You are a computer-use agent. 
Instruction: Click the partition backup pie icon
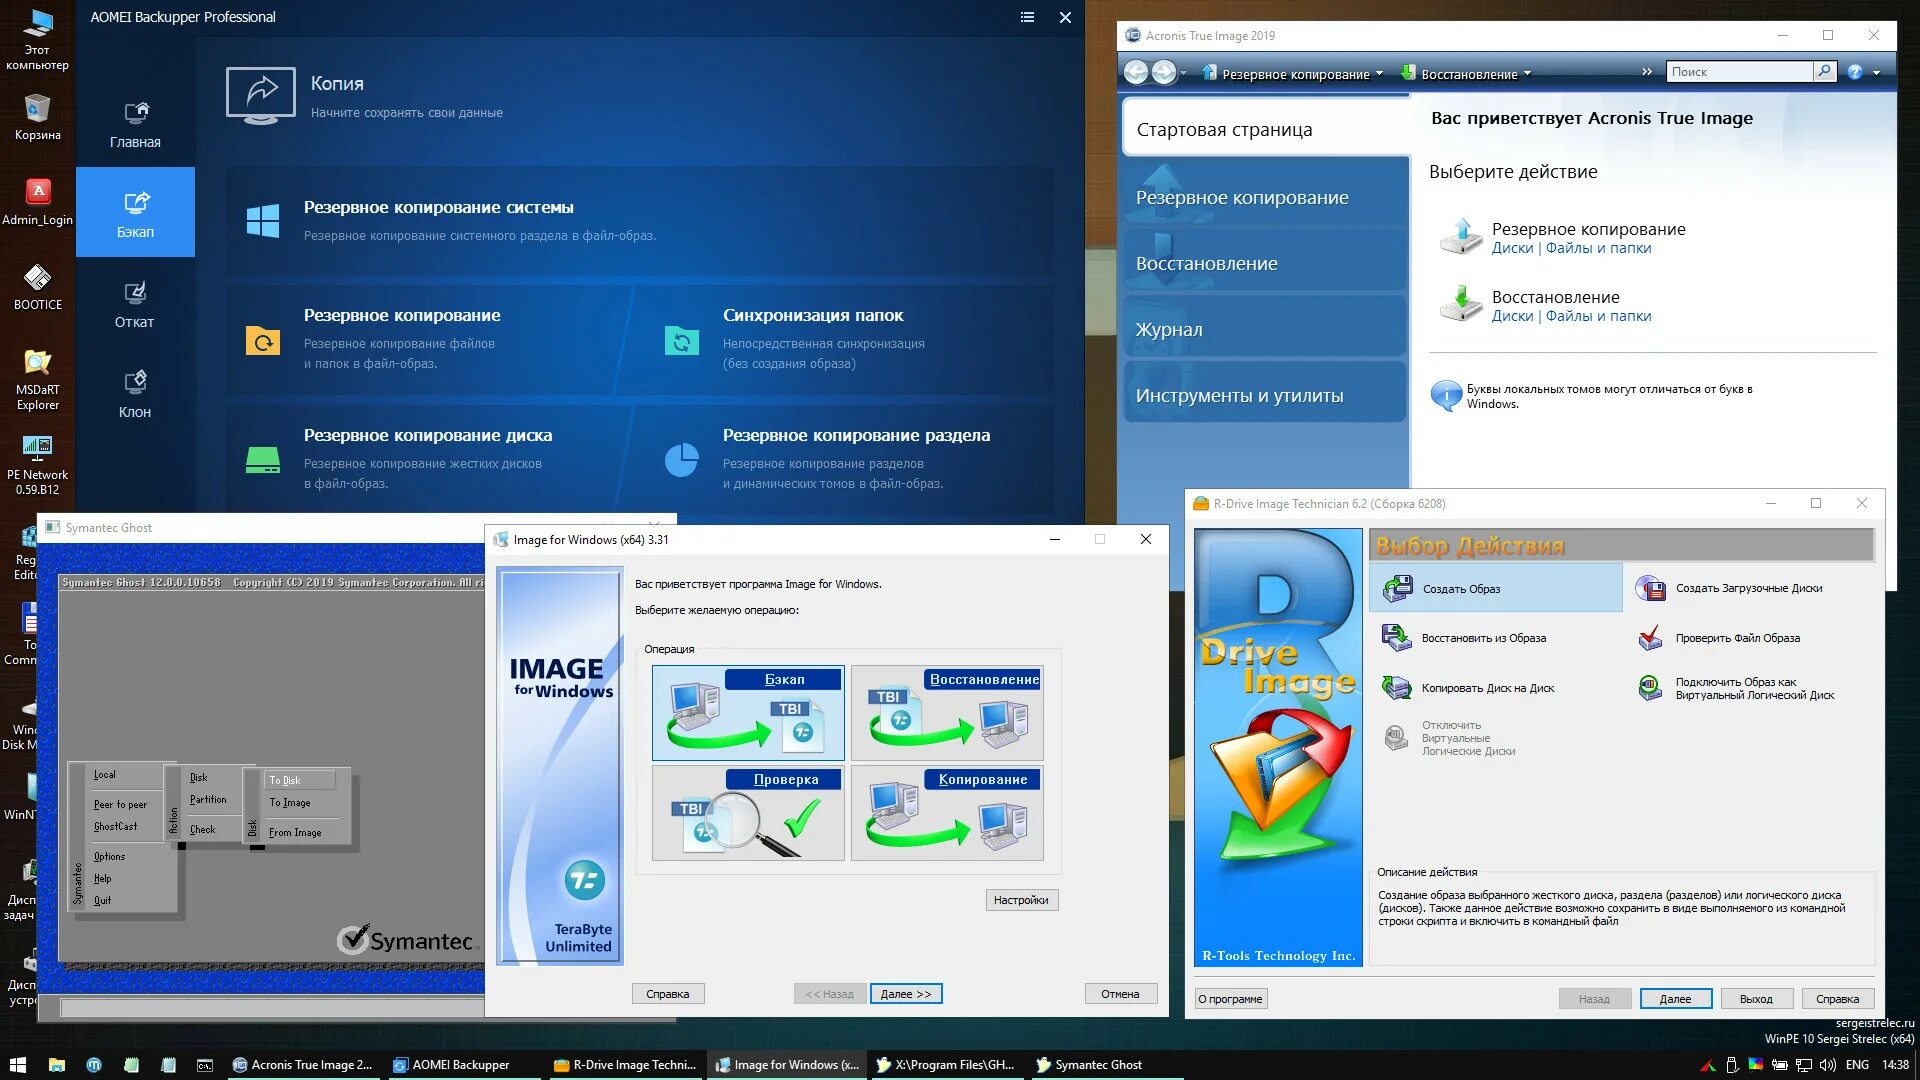[682, 460]
